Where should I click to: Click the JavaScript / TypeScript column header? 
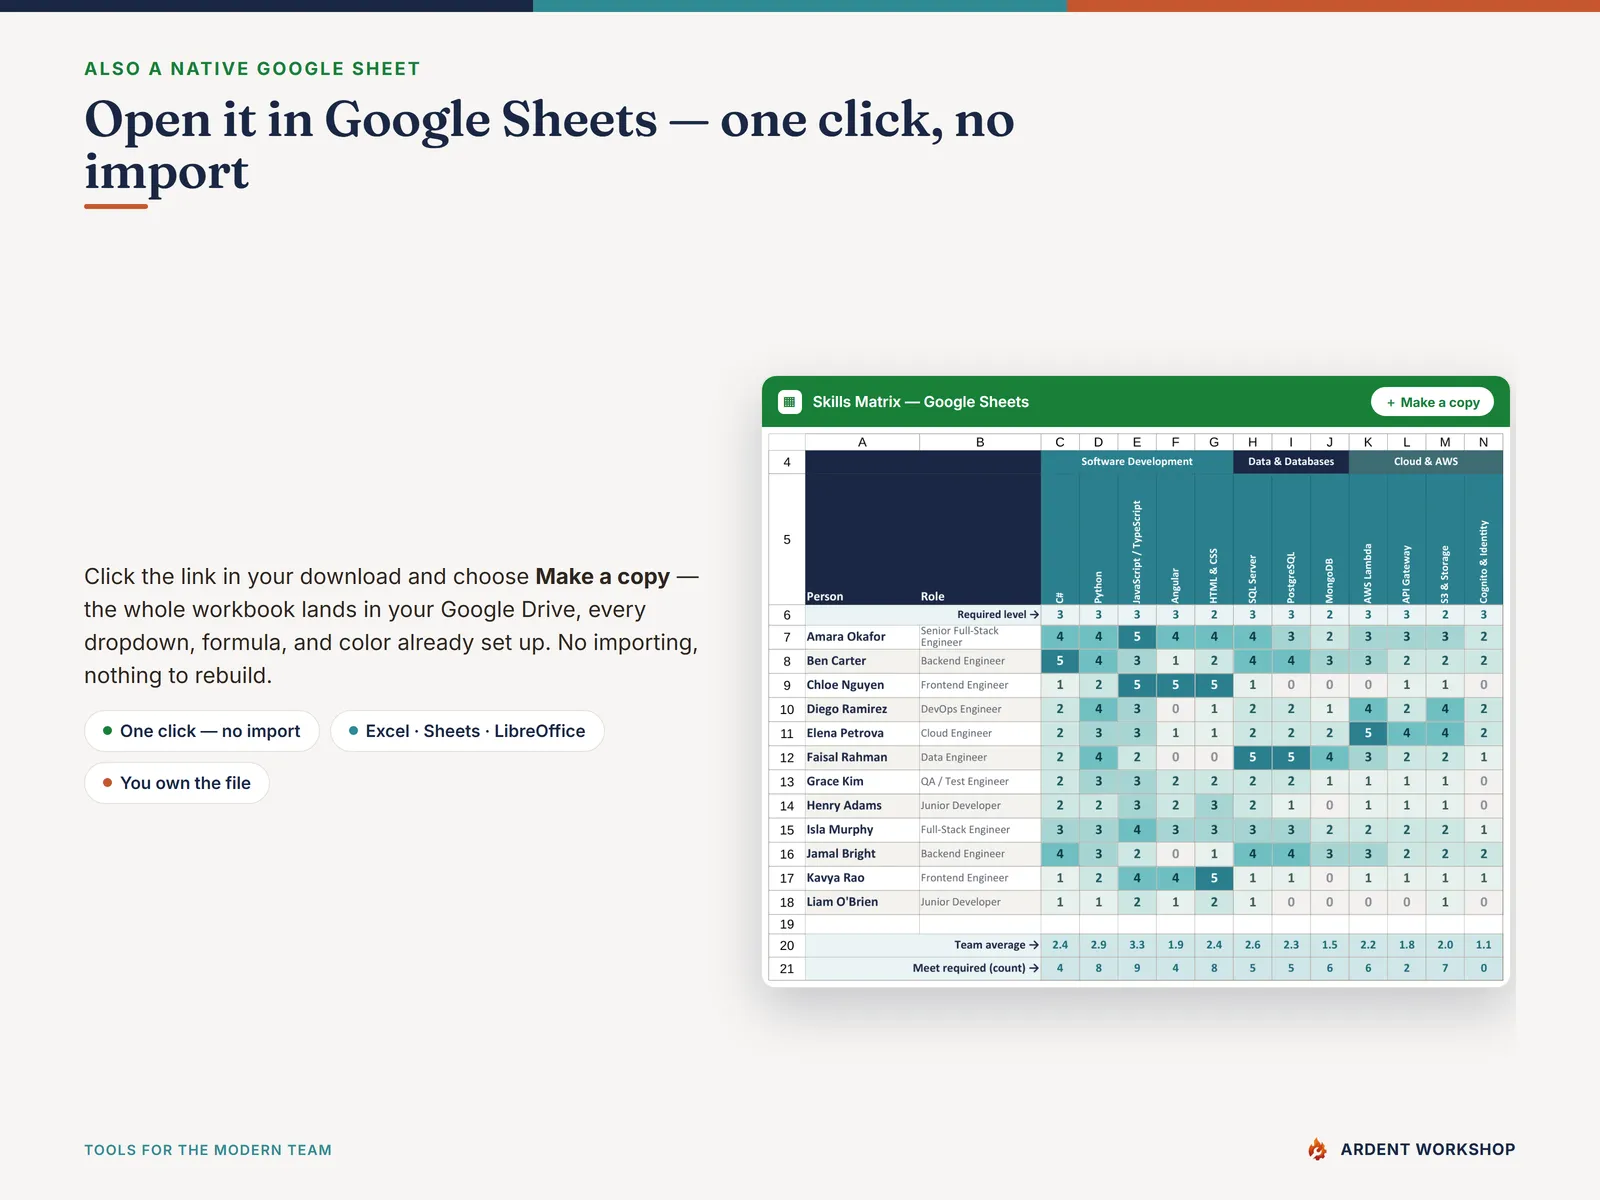pos(1137,540)
